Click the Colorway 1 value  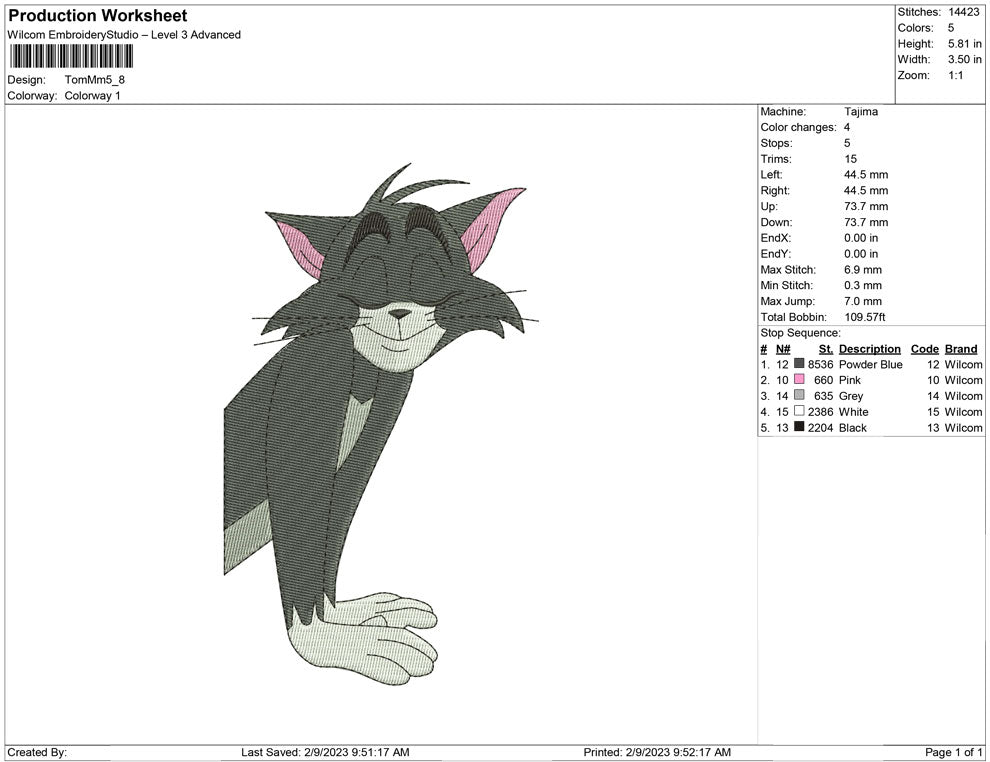tap(92, 96)
